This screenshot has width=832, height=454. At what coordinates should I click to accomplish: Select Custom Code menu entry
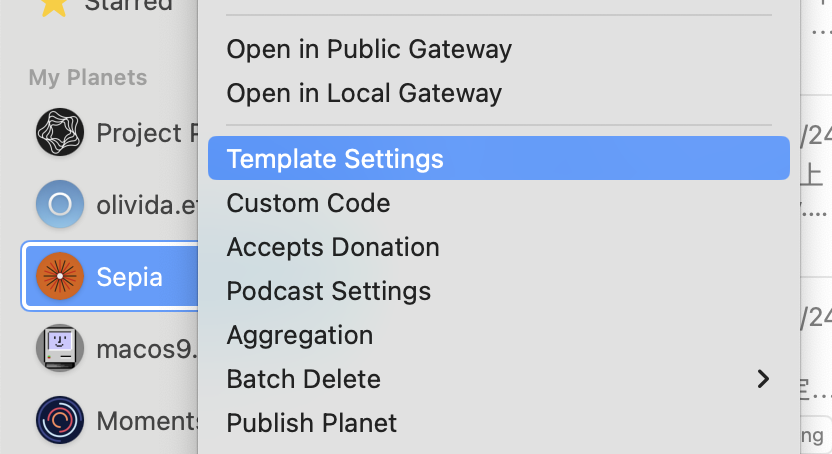308,203
